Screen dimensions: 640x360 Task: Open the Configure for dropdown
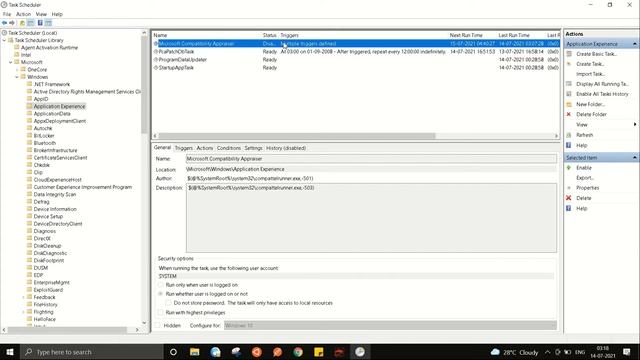[390, 326]
